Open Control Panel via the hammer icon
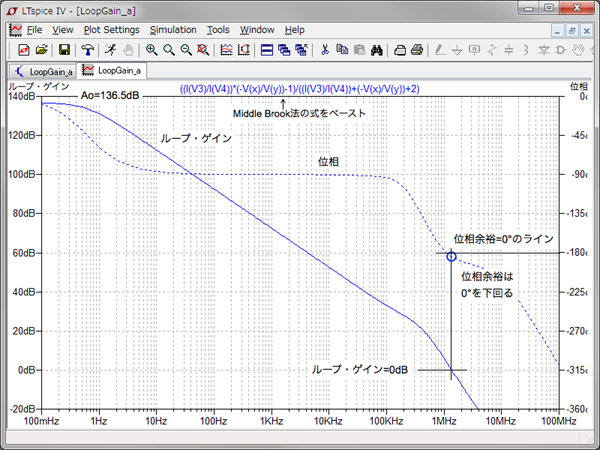 click(87, 49)
